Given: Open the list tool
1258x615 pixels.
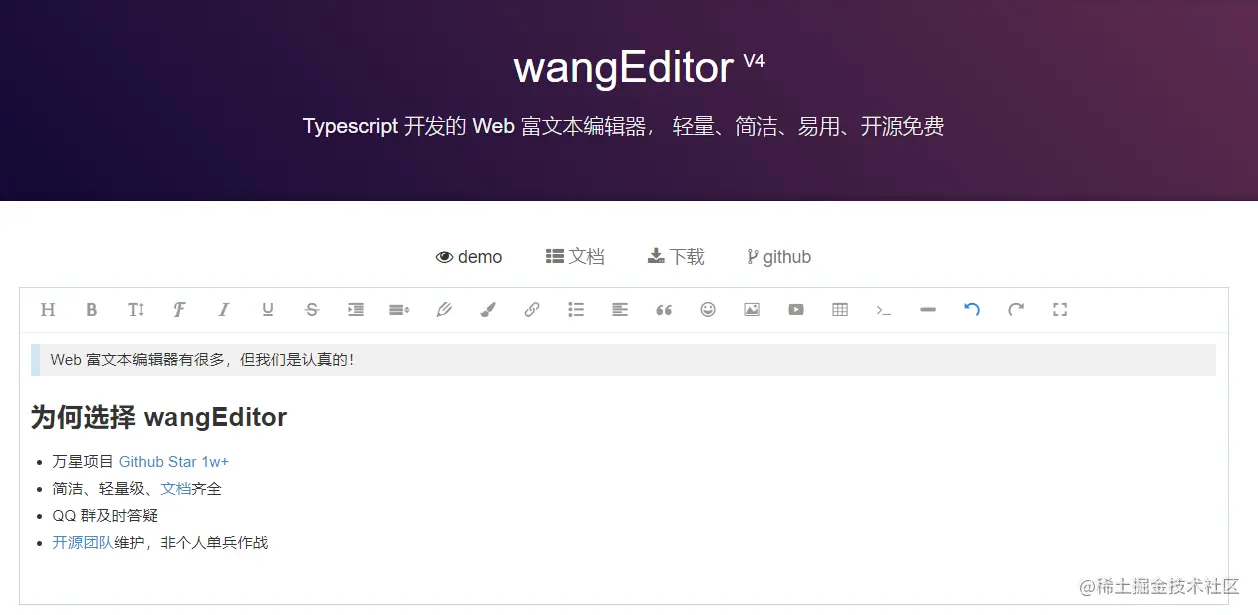Looking at the screenshot, I should [576, 310].
